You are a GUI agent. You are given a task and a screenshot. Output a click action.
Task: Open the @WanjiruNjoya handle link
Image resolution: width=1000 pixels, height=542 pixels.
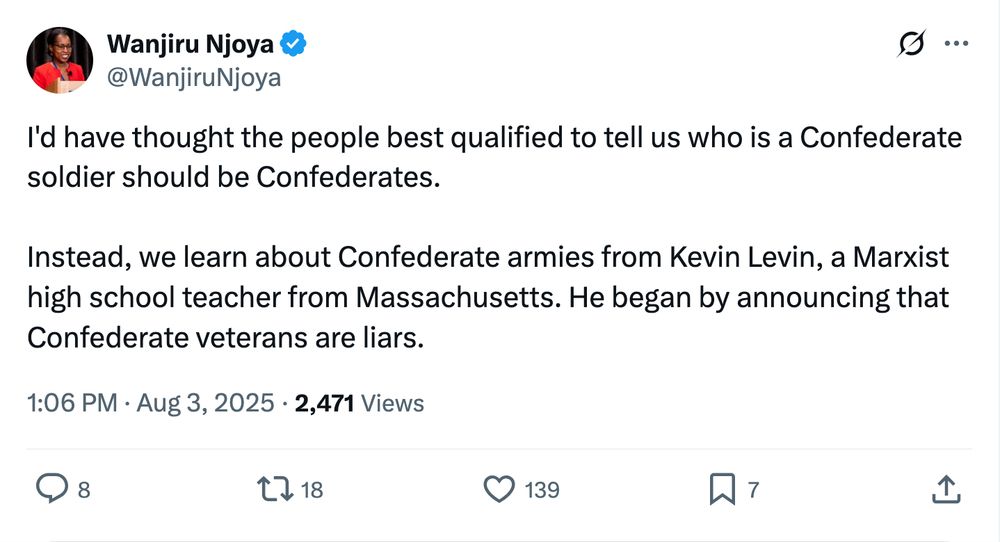click(x=194, y=77)
